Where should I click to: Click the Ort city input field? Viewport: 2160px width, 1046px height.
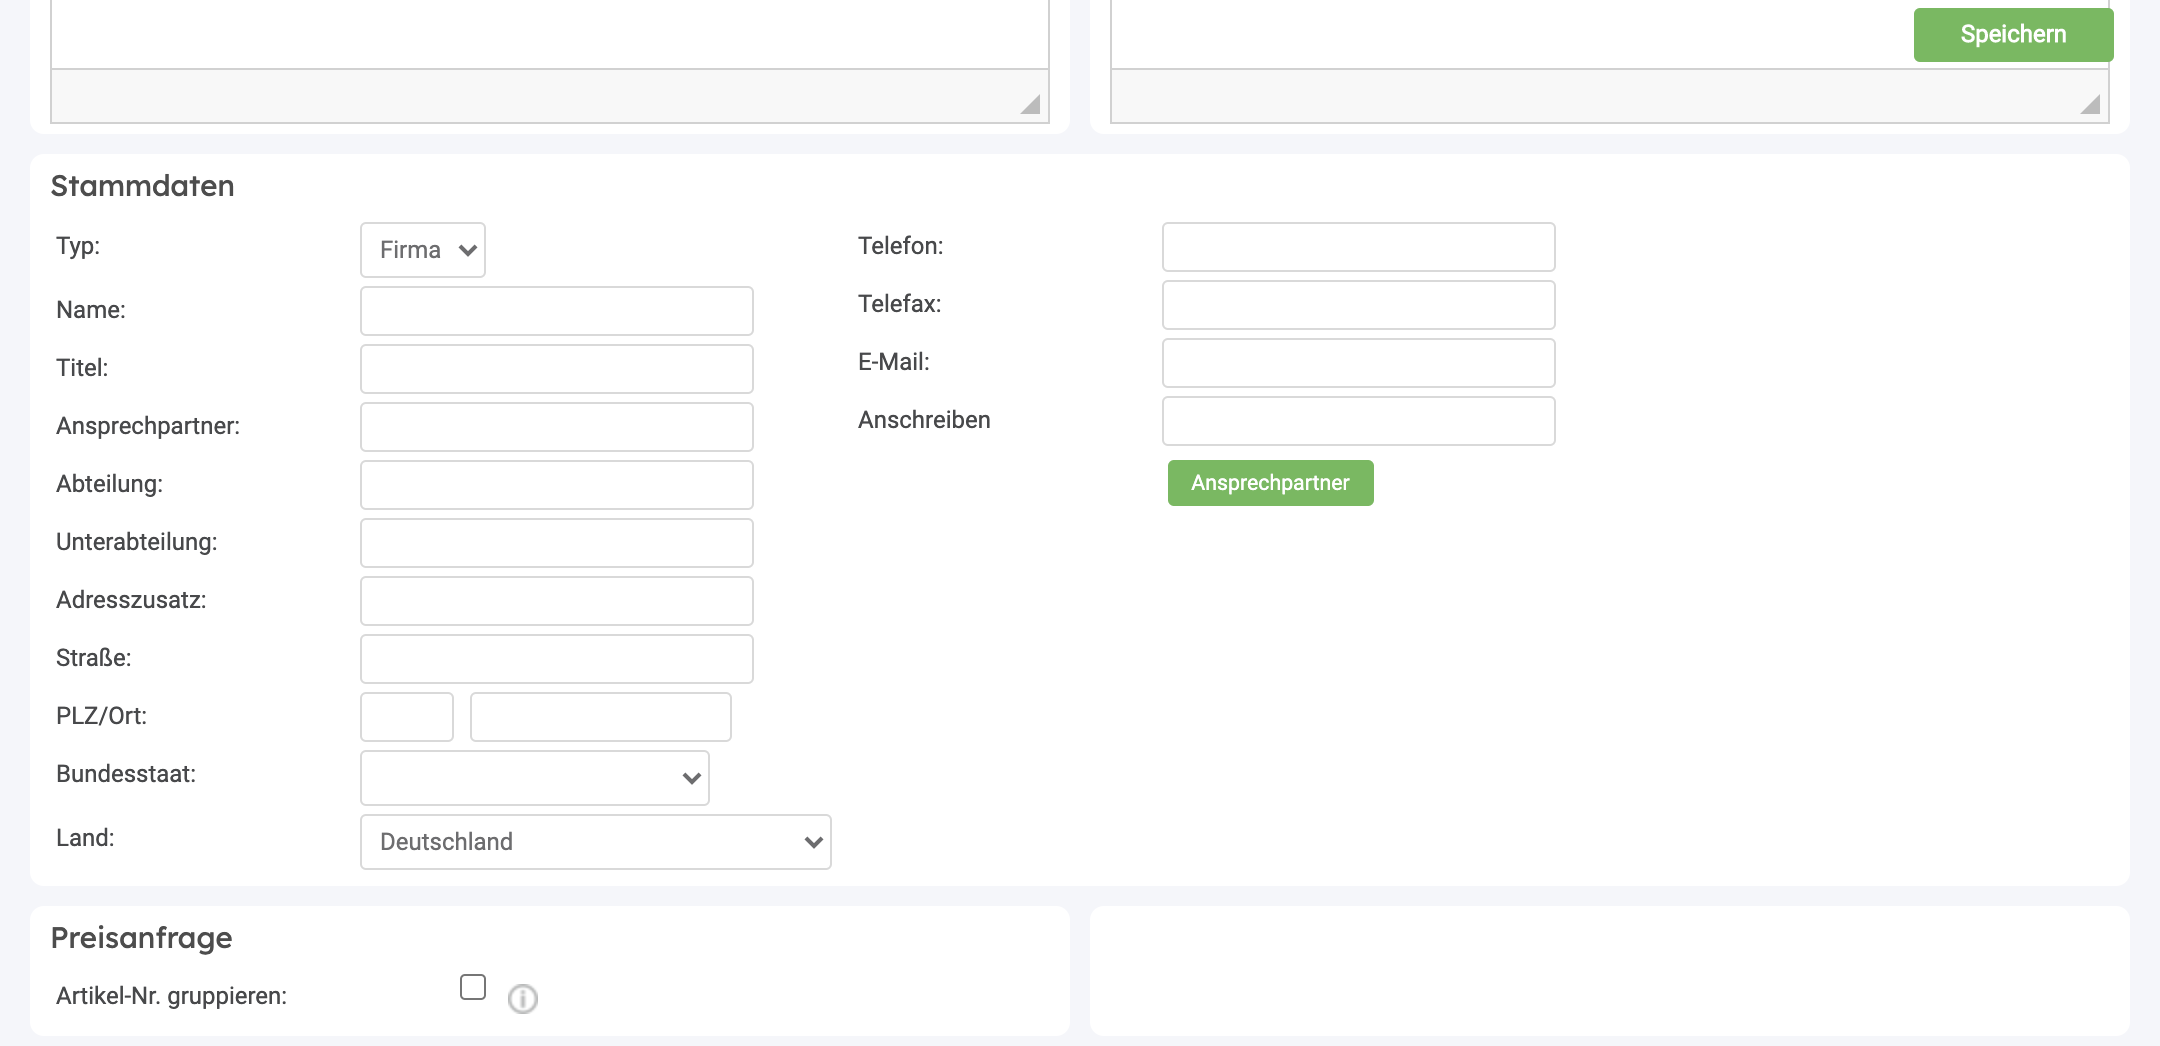tap(601, 717)
